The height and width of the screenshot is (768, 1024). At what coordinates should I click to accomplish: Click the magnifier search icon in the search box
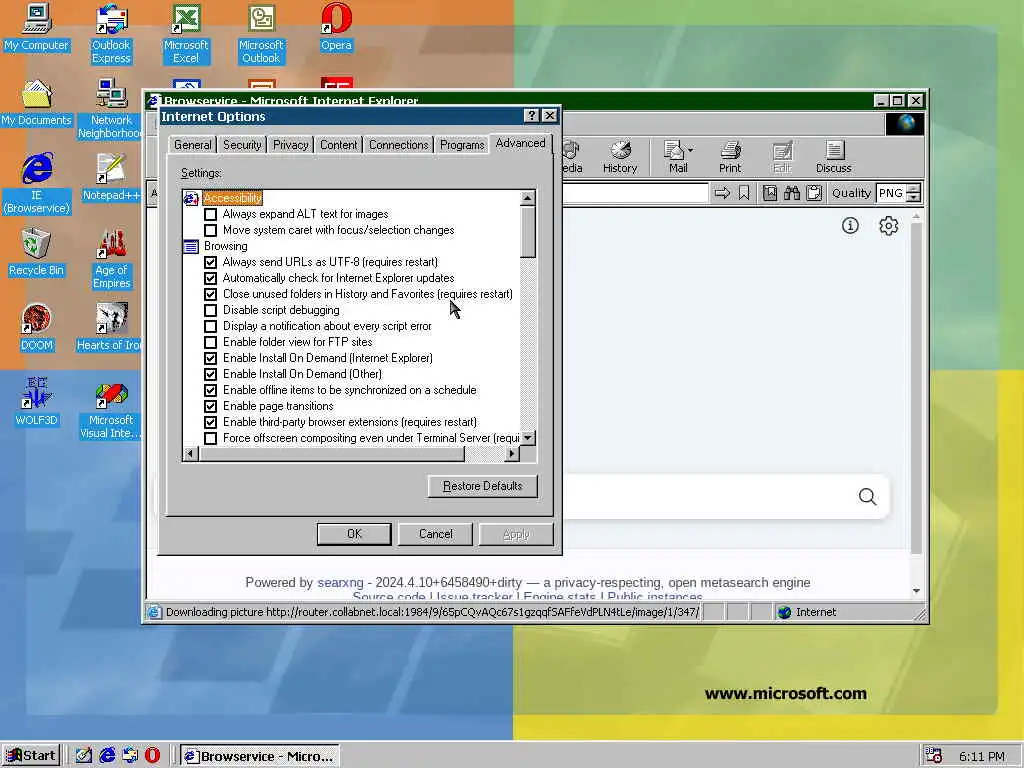867,497
